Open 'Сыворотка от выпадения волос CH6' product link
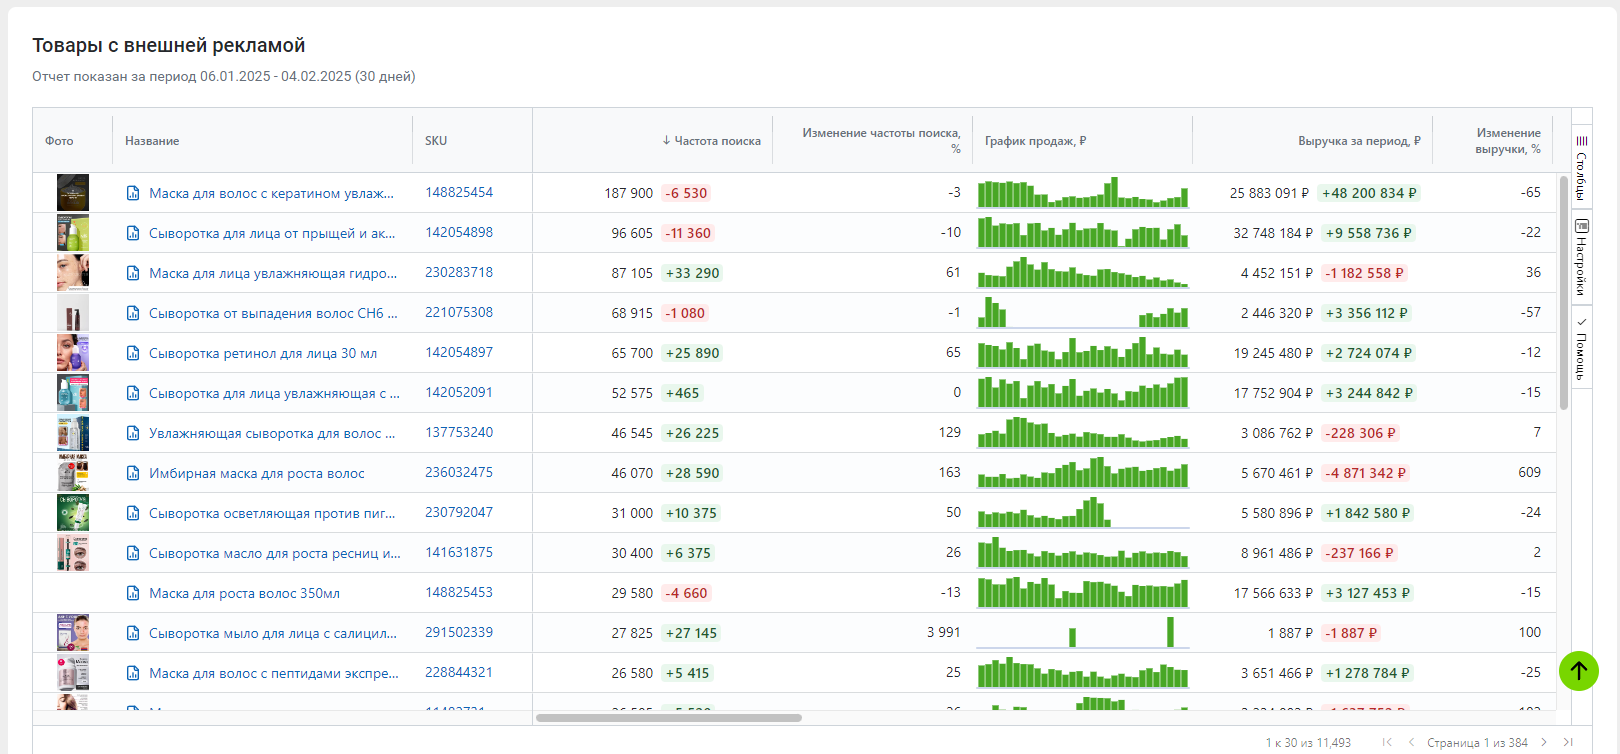This screenshot has height=754, width=1620. pyautogui.click(x=272, y=313)
